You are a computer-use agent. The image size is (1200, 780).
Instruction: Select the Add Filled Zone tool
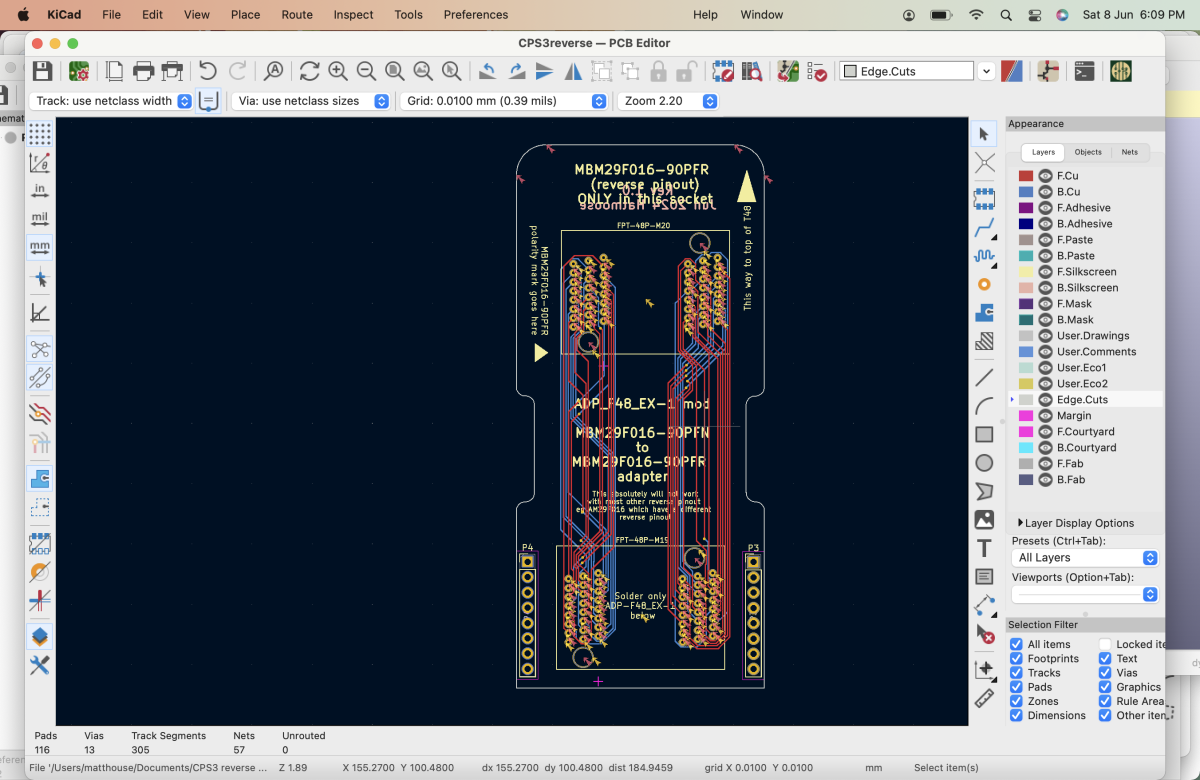pyautogui.click(x=984, y=313)
